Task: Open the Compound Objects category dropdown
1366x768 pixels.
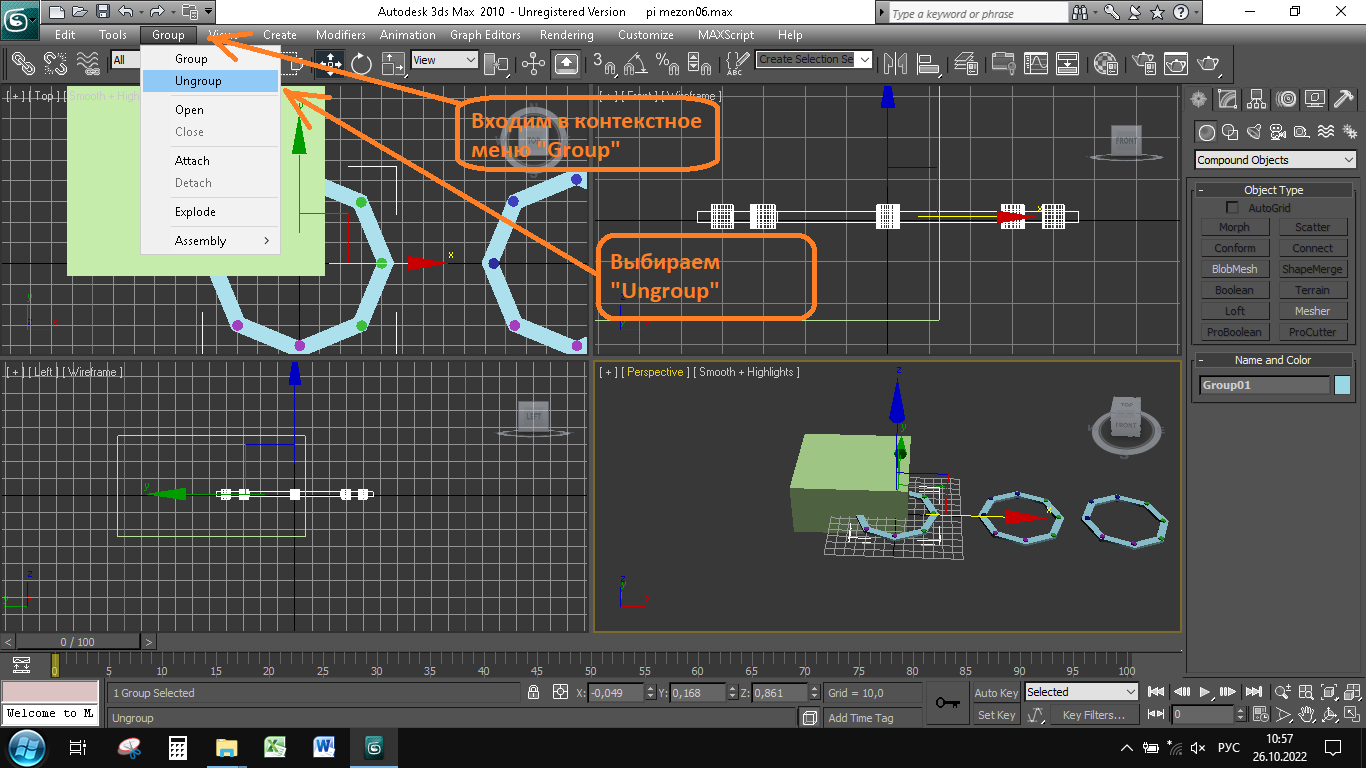Action: [x=1275, y=160]
